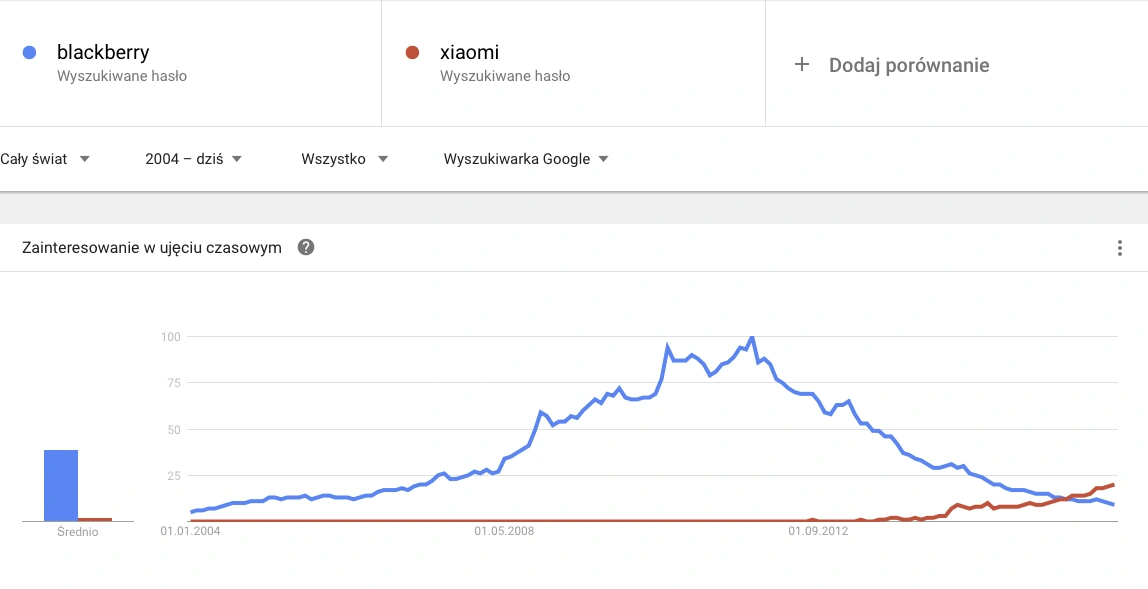Click the blackberry peak at 100
Screen dimensions: 1148x589
[752, 337]
